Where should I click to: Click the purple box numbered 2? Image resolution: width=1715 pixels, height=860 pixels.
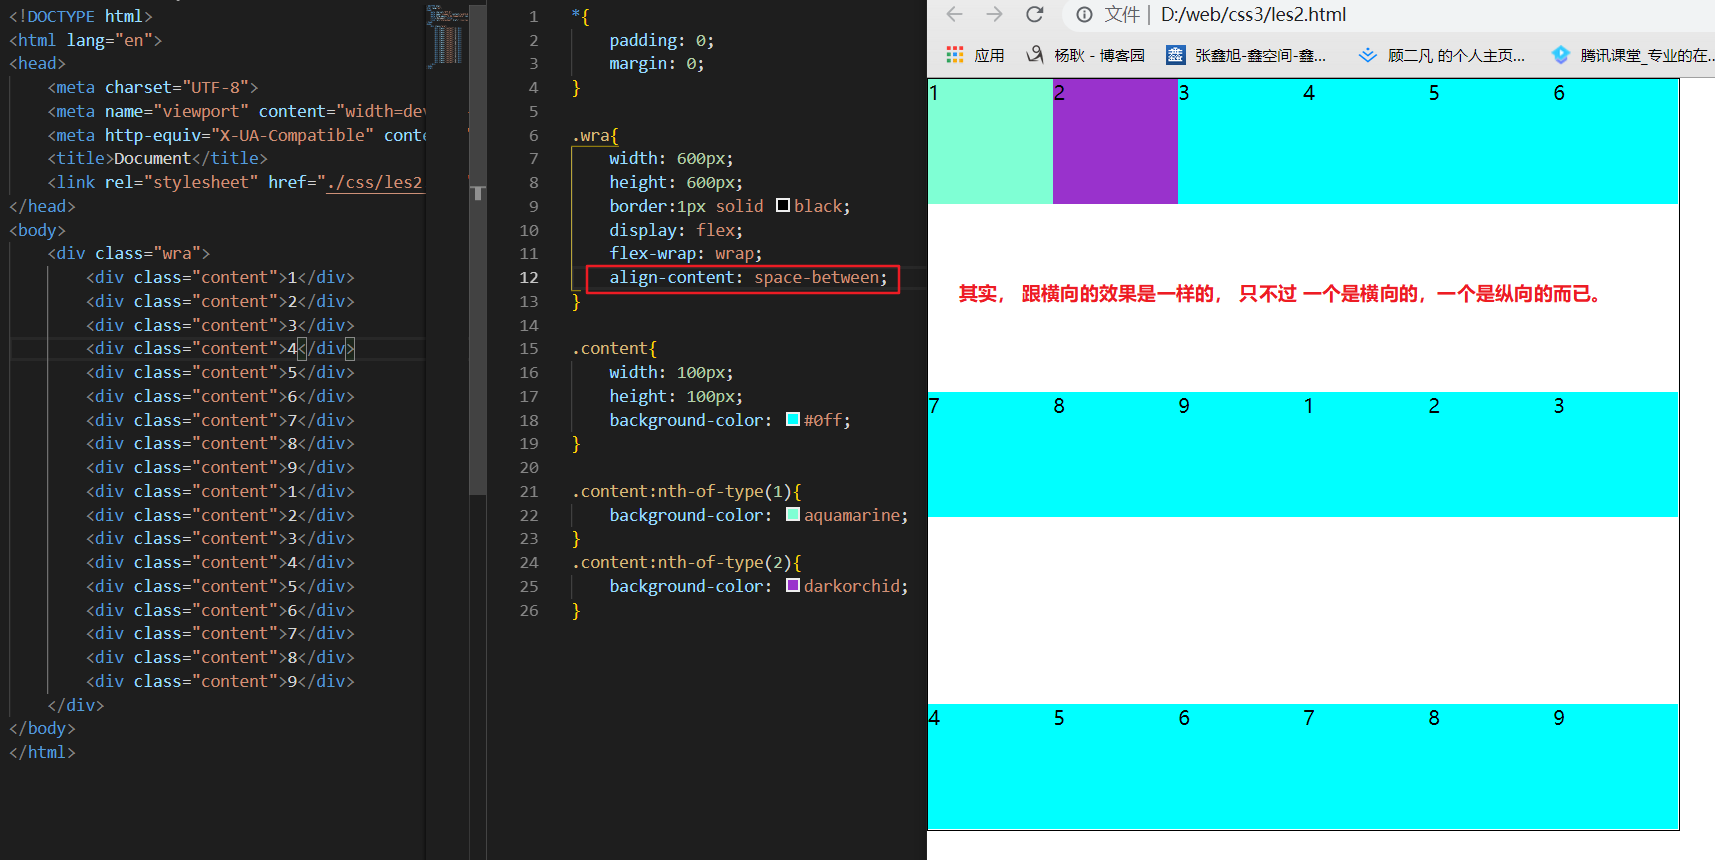point(1115,141)
